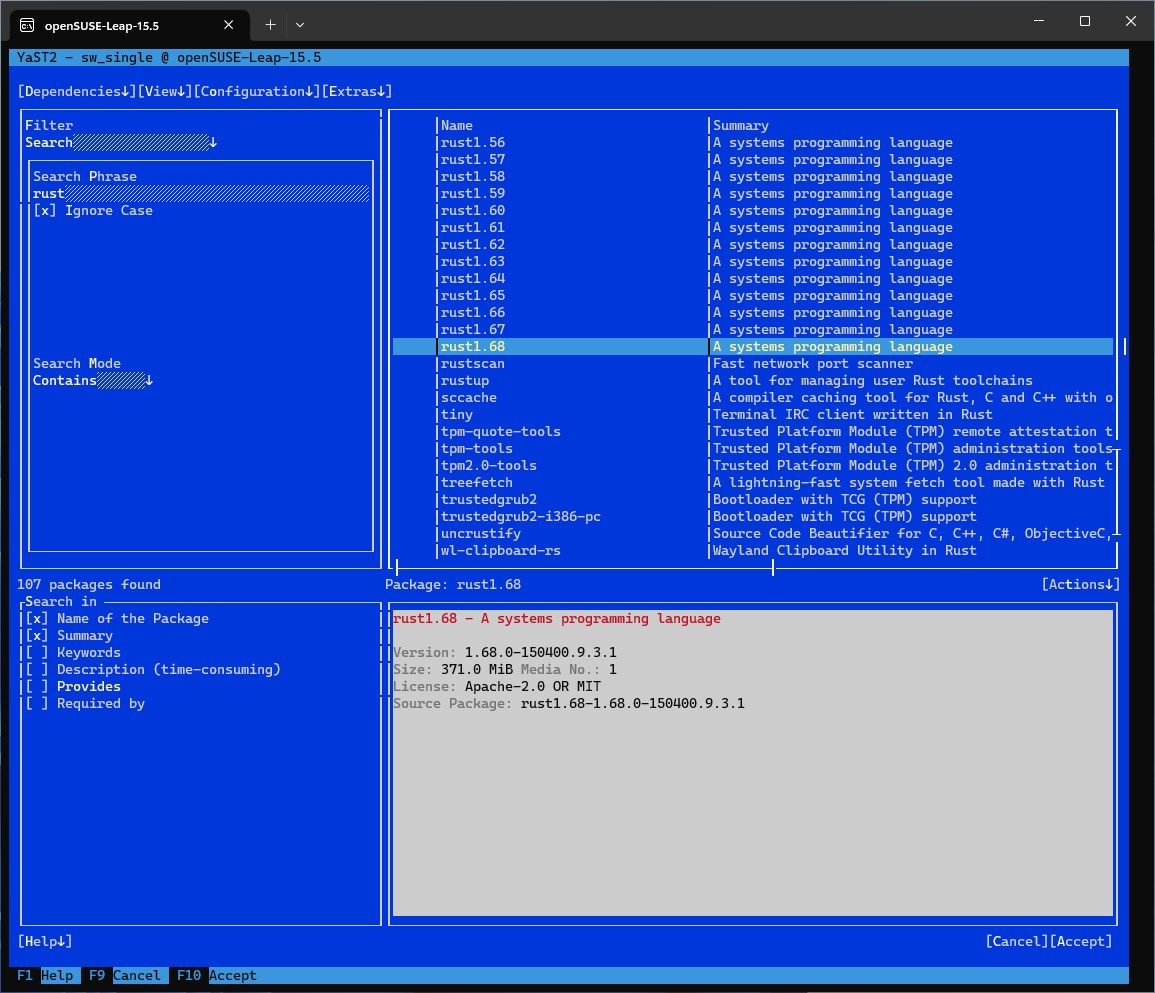Viewport: 1155px width, 993px height.
Task: Enable the Provides checkbox
Action: tap(73, 687)
